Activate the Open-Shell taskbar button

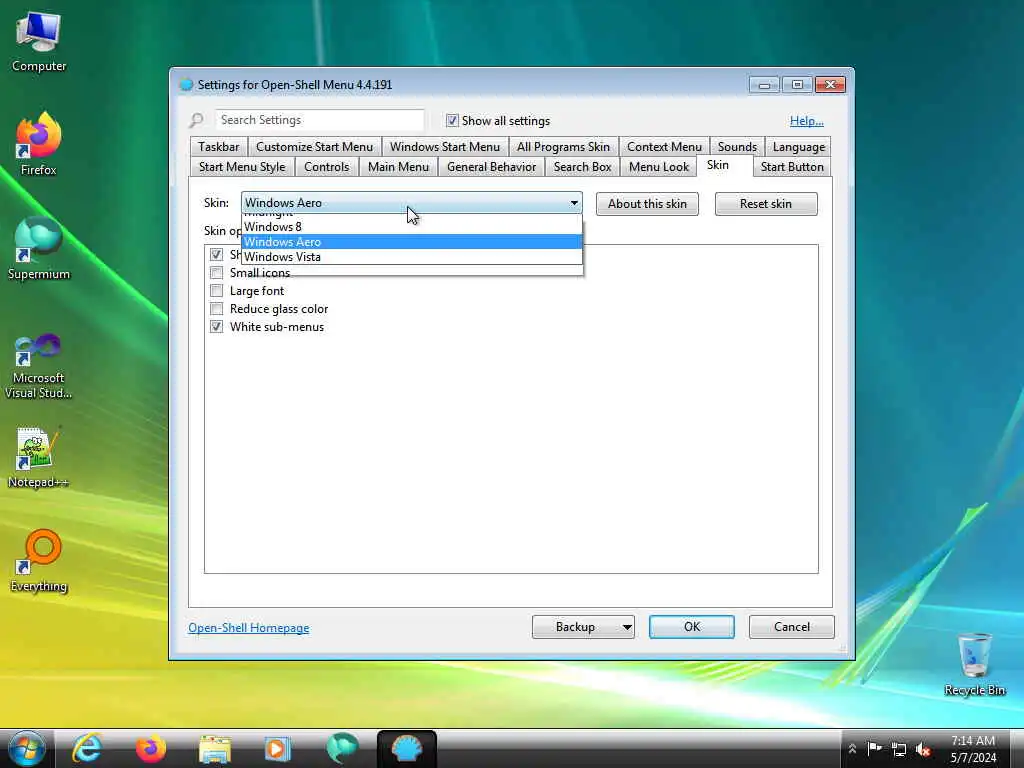[406, 748]
